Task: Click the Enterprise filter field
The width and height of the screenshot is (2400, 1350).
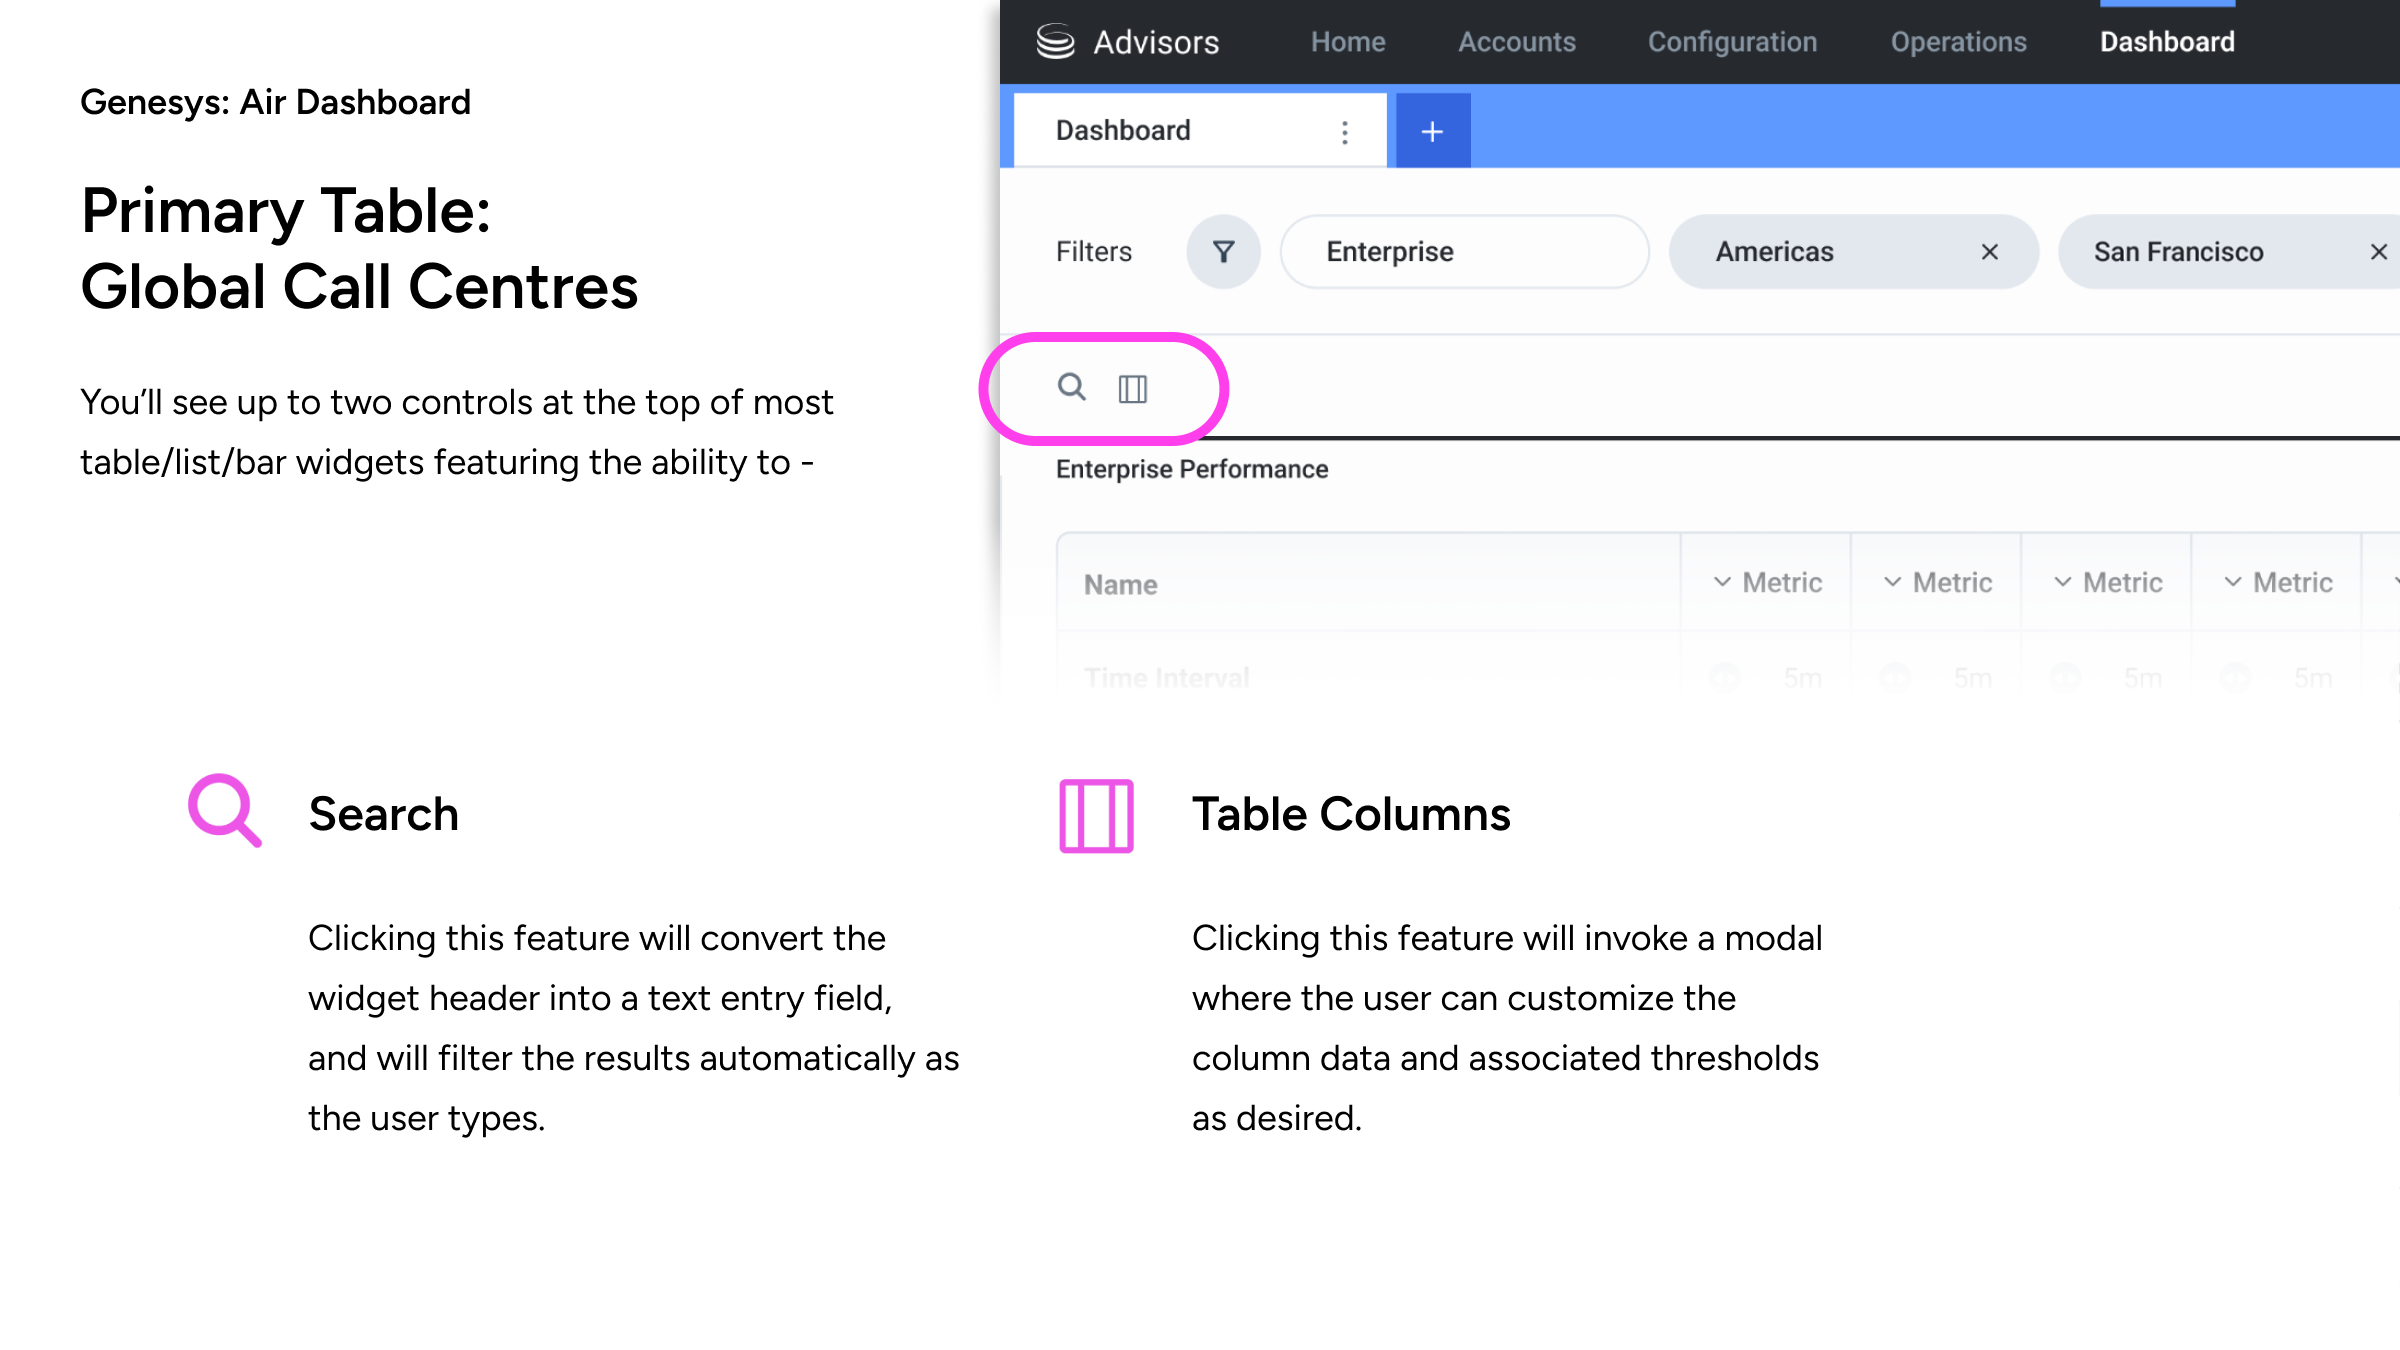Action: pyautogui.click(x=1464, y=252)
